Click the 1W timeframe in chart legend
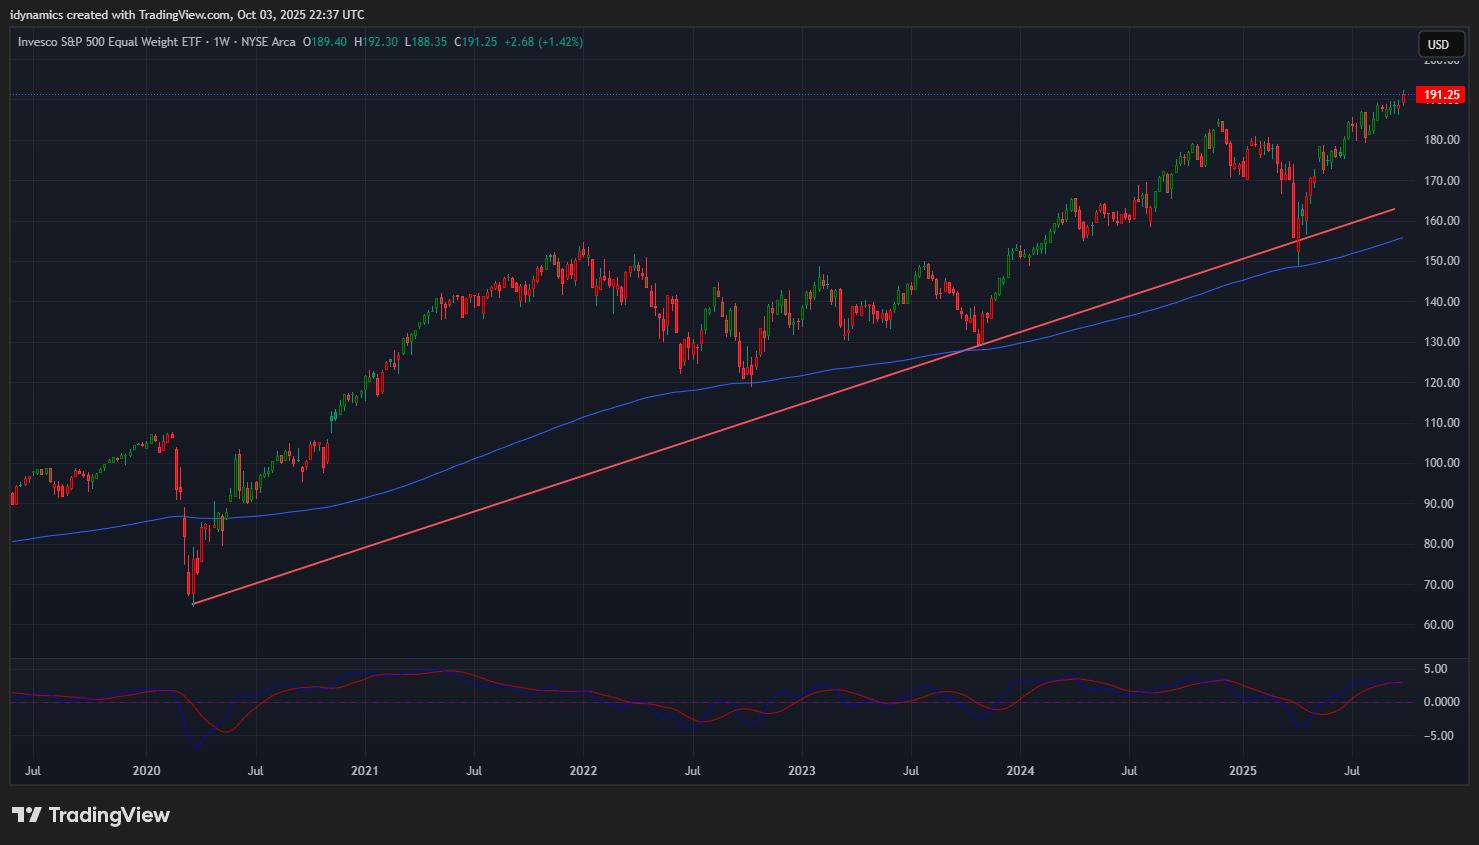 (x=221, y=42)
